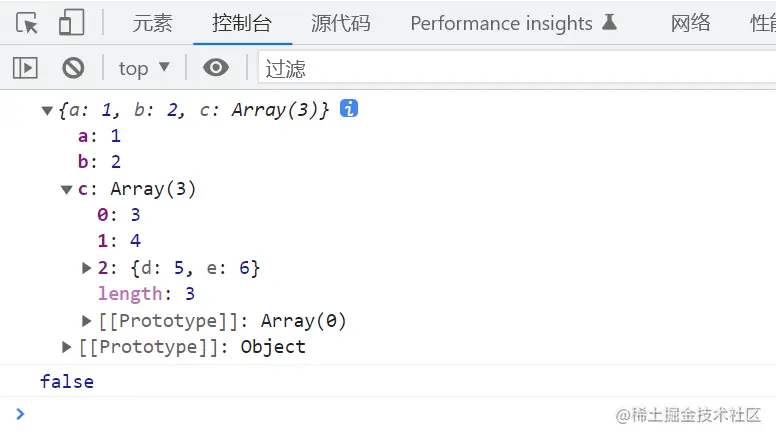Switch to the 源代码 tab
Screen dimensions: 776x439
tap(340, 23)
